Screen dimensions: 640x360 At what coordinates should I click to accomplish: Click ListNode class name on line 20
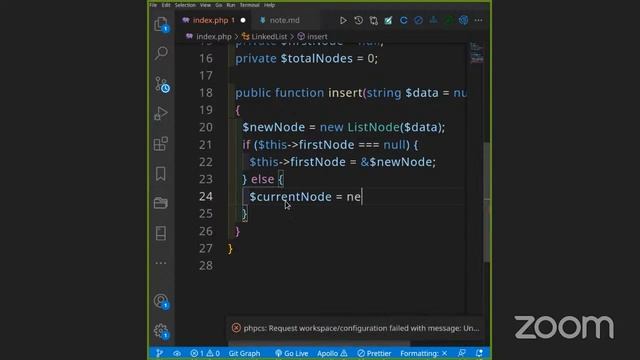[373, 127]
